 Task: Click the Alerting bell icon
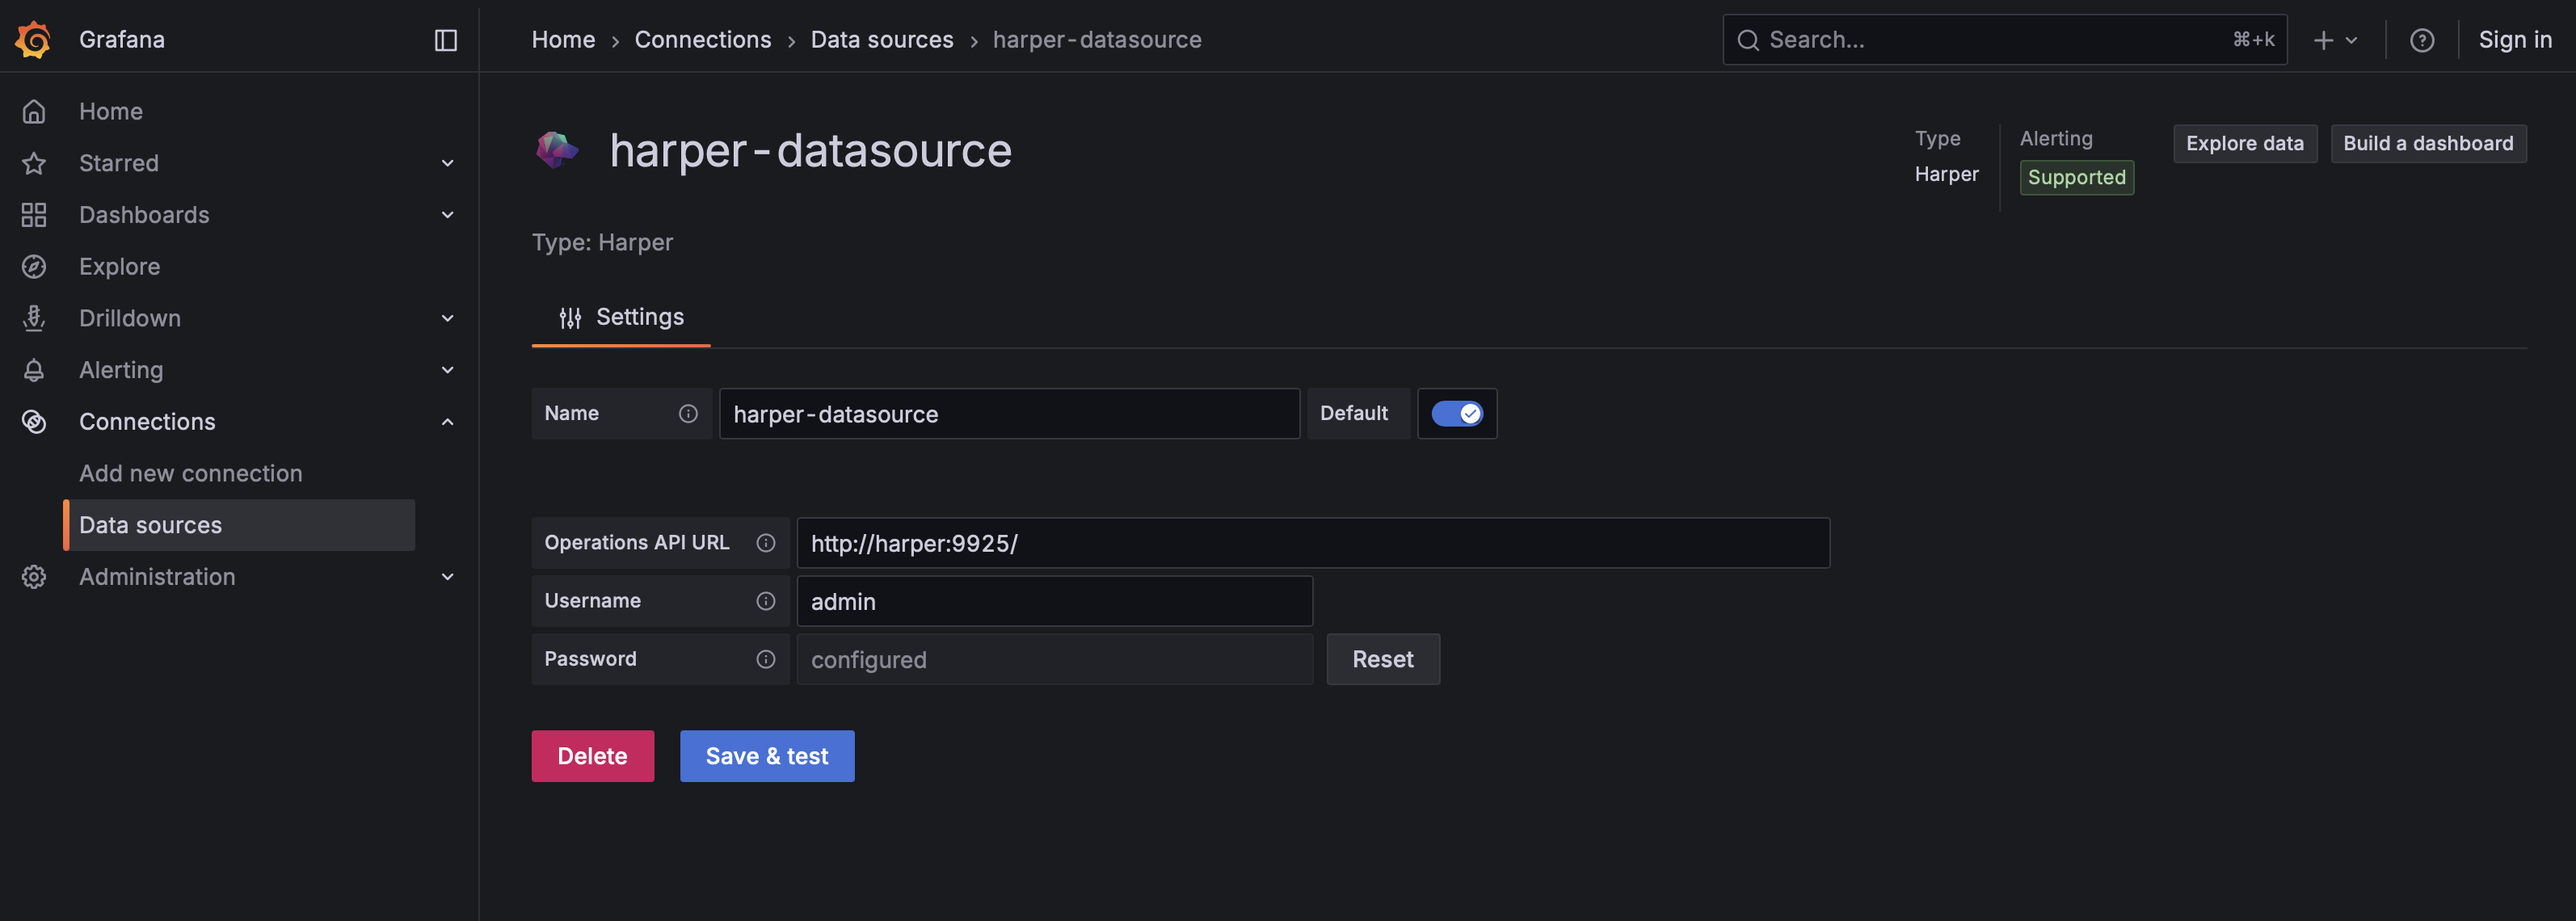click(x=34, y=370)
